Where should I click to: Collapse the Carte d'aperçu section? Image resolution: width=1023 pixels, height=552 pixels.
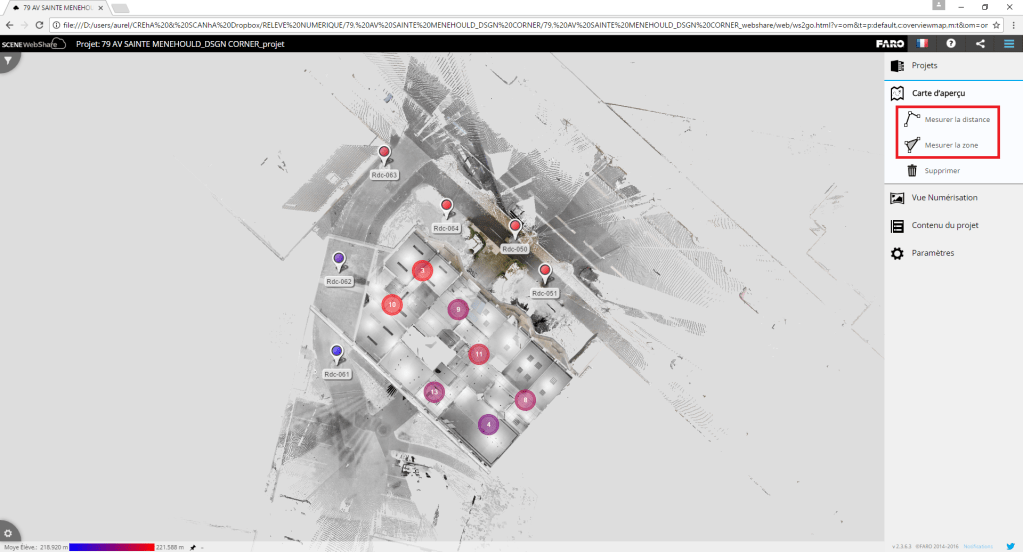(938, 93)
